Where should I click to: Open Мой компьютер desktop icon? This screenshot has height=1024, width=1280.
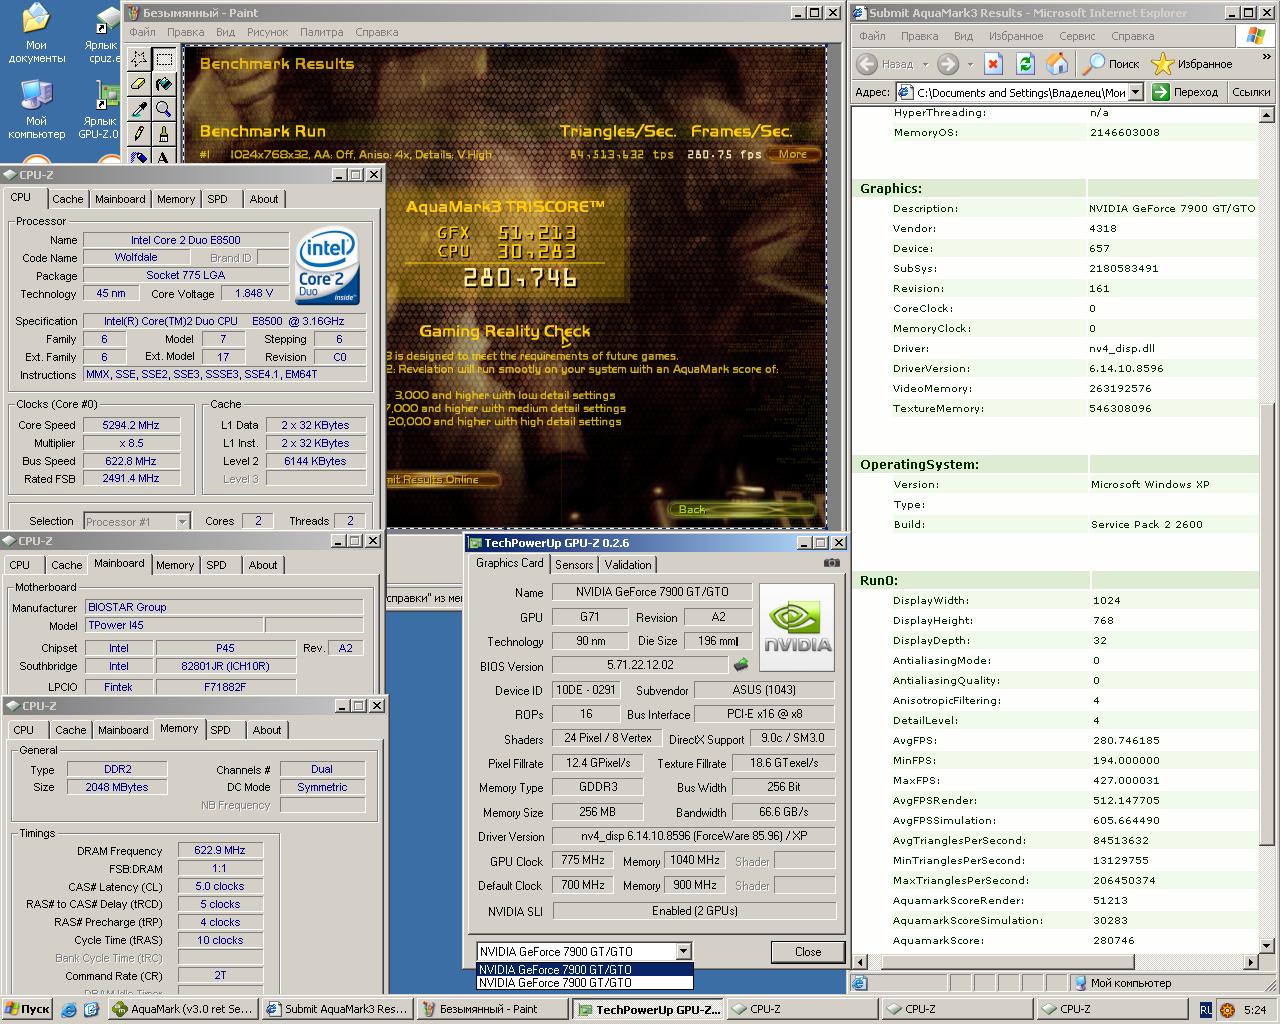click(37, 110)
